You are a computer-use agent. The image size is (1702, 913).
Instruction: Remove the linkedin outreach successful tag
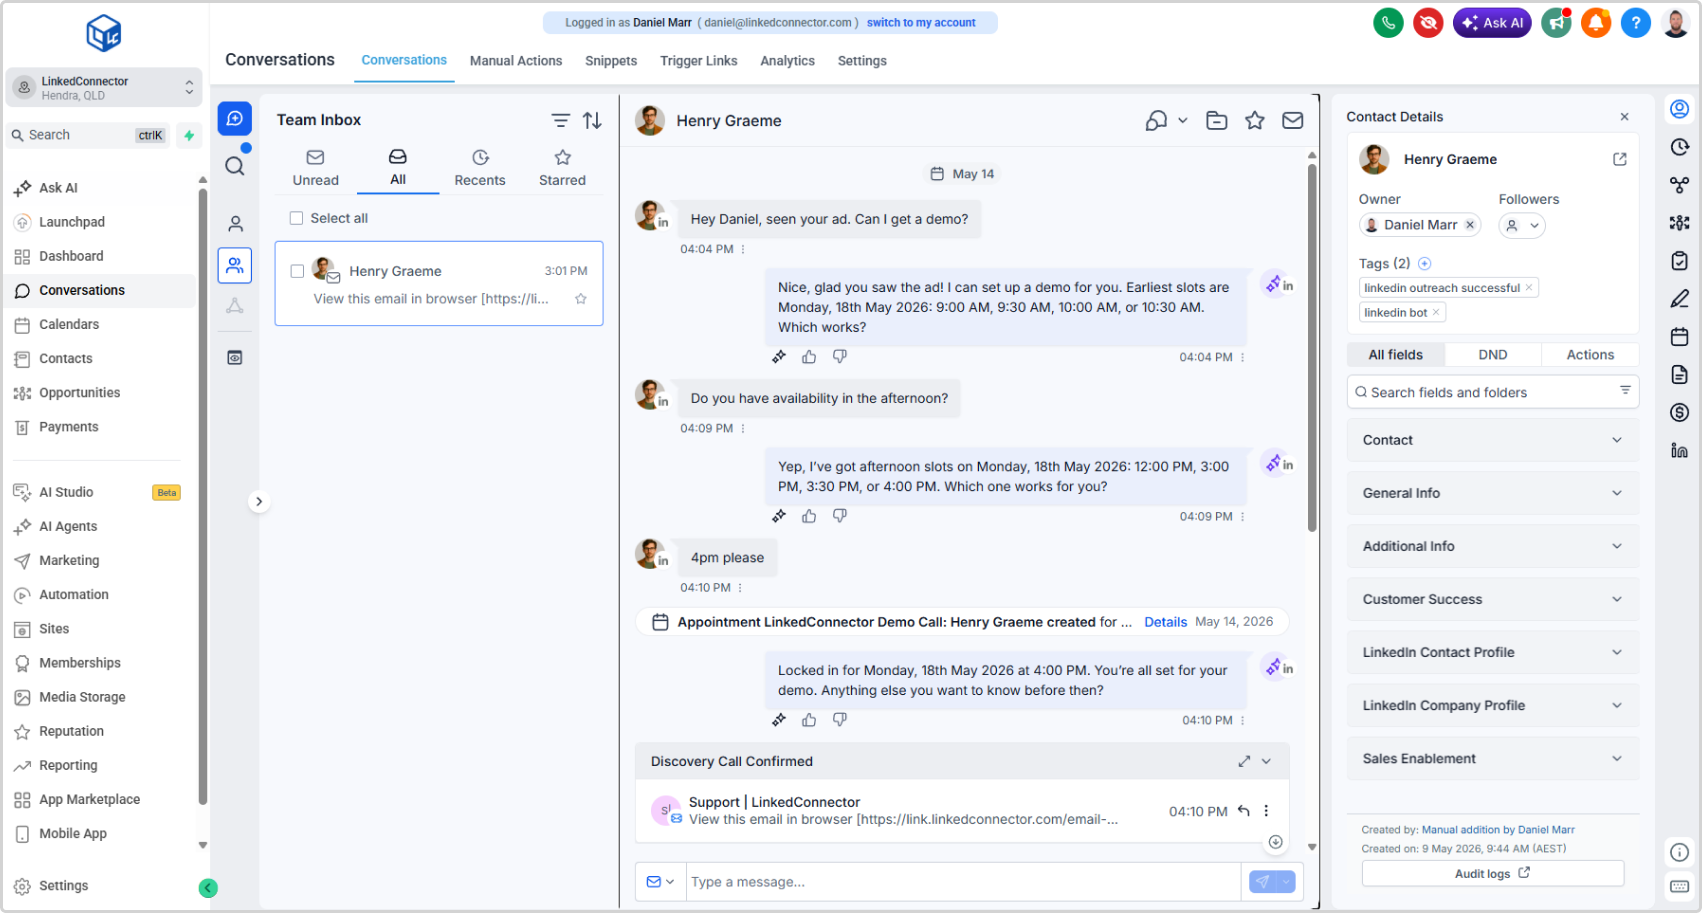pyautogui.click(x=1529, y=288)
